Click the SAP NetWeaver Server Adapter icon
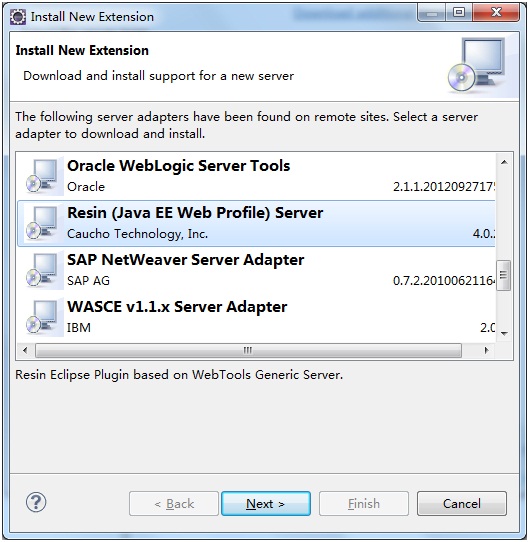This screenshot has width=529, height=542. click(x=43, y=270)
